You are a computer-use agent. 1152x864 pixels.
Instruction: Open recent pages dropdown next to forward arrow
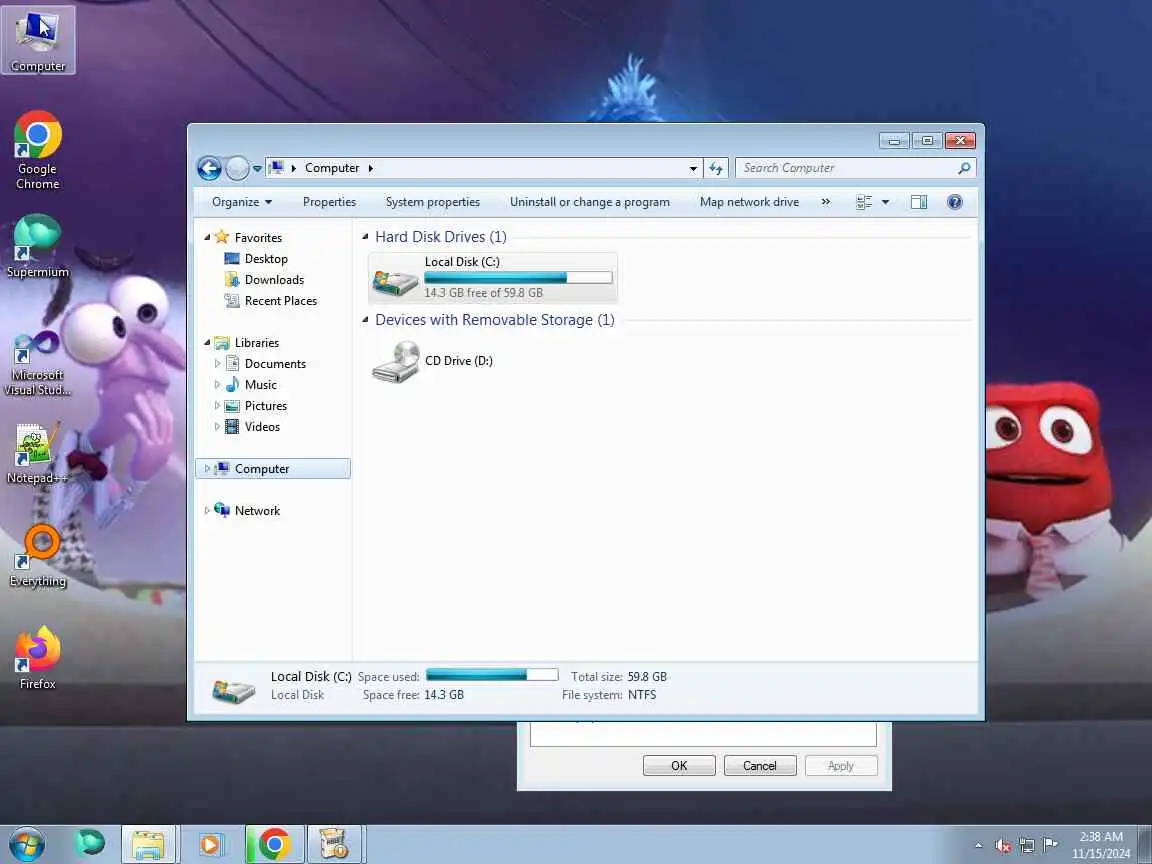pos(257,168)
